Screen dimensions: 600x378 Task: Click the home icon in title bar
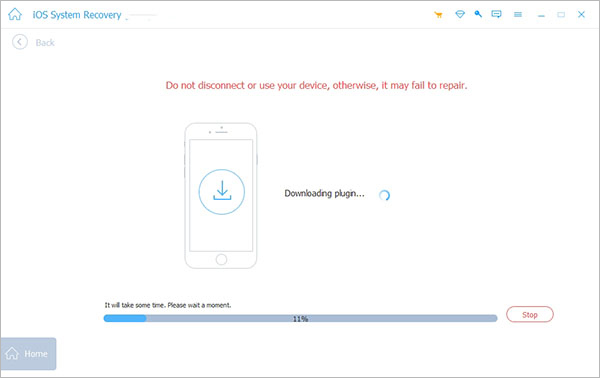coord(15,15)
